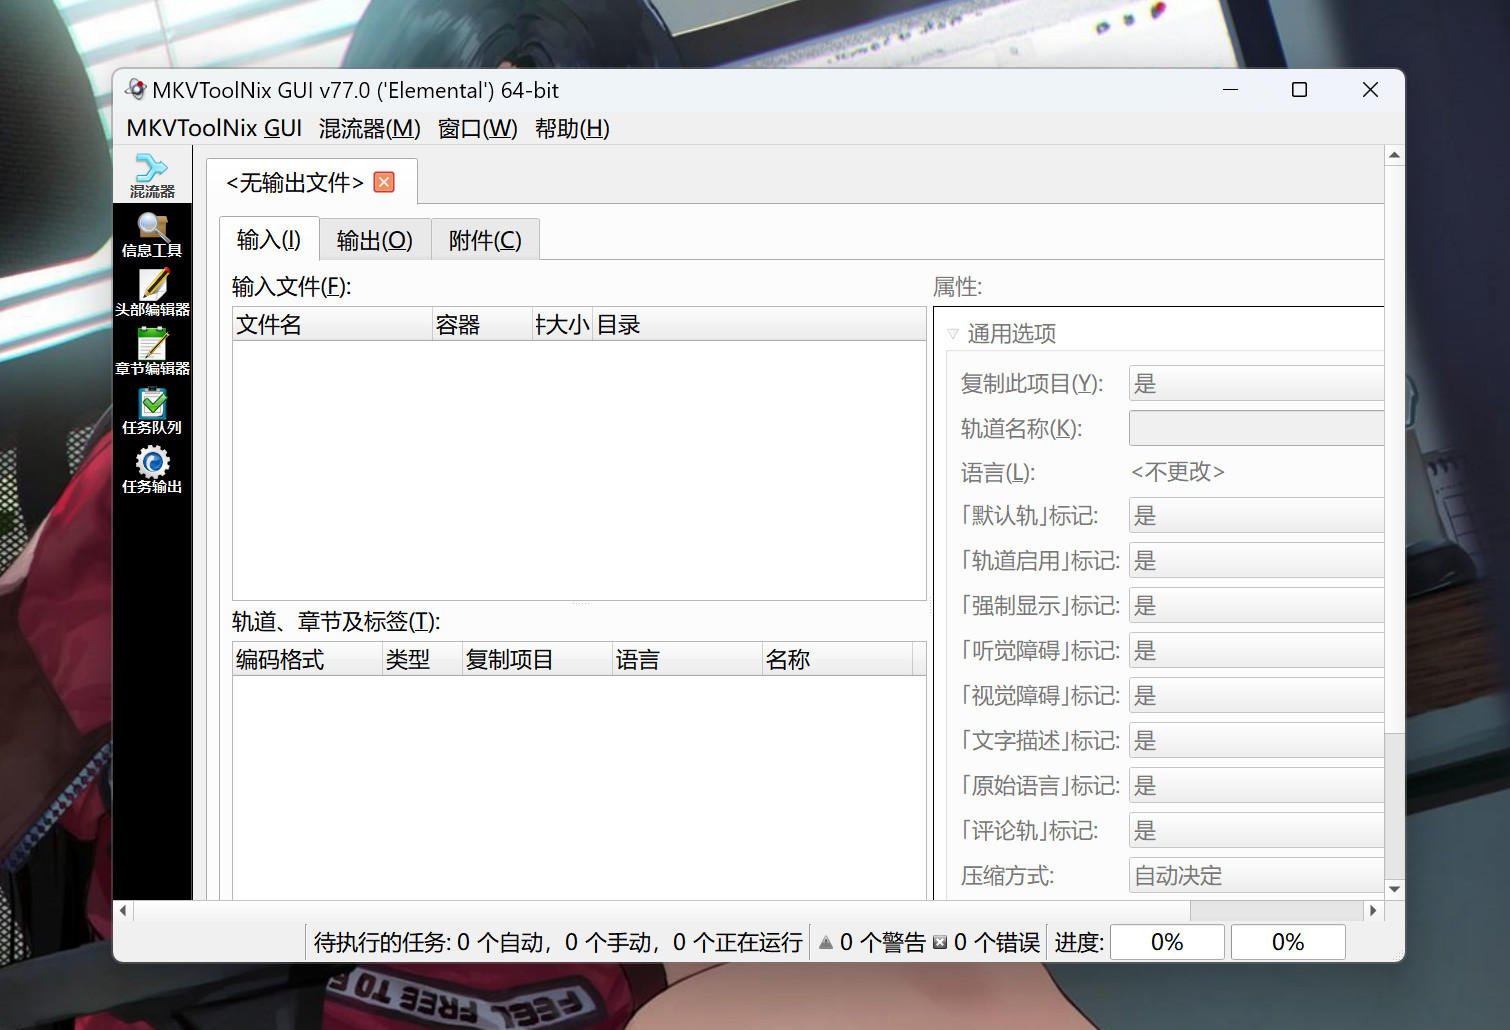Screen dimensions: 1510x1030
Task: Select the <无输出文件> tab
Action: (x=295, y=182)
